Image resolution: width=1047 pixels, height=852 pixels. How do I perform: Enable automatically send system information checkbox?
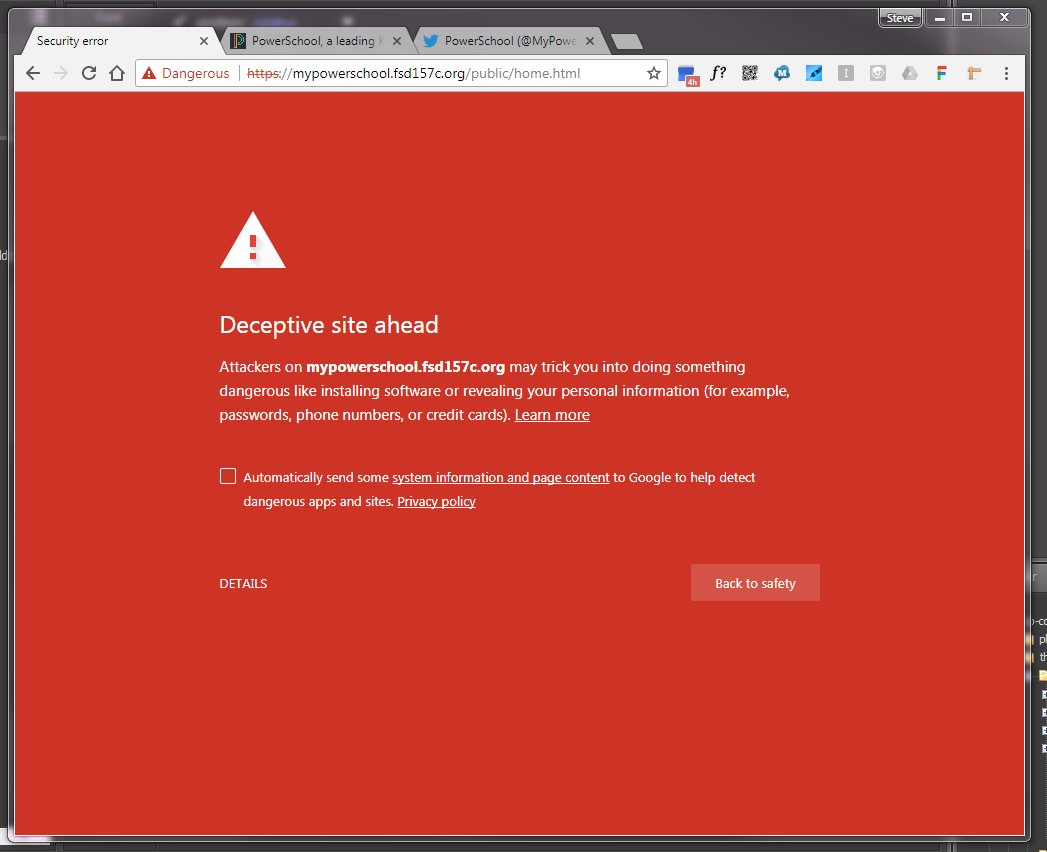coord(228,476)
